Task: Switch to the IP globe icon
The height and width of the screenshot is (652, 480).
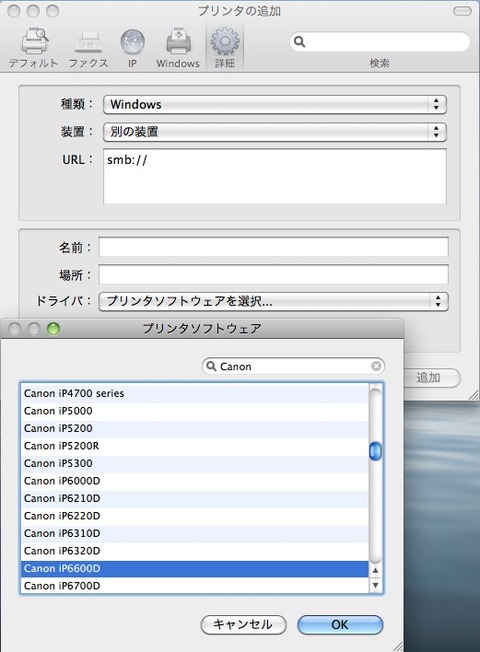Action: click(132, 48)
